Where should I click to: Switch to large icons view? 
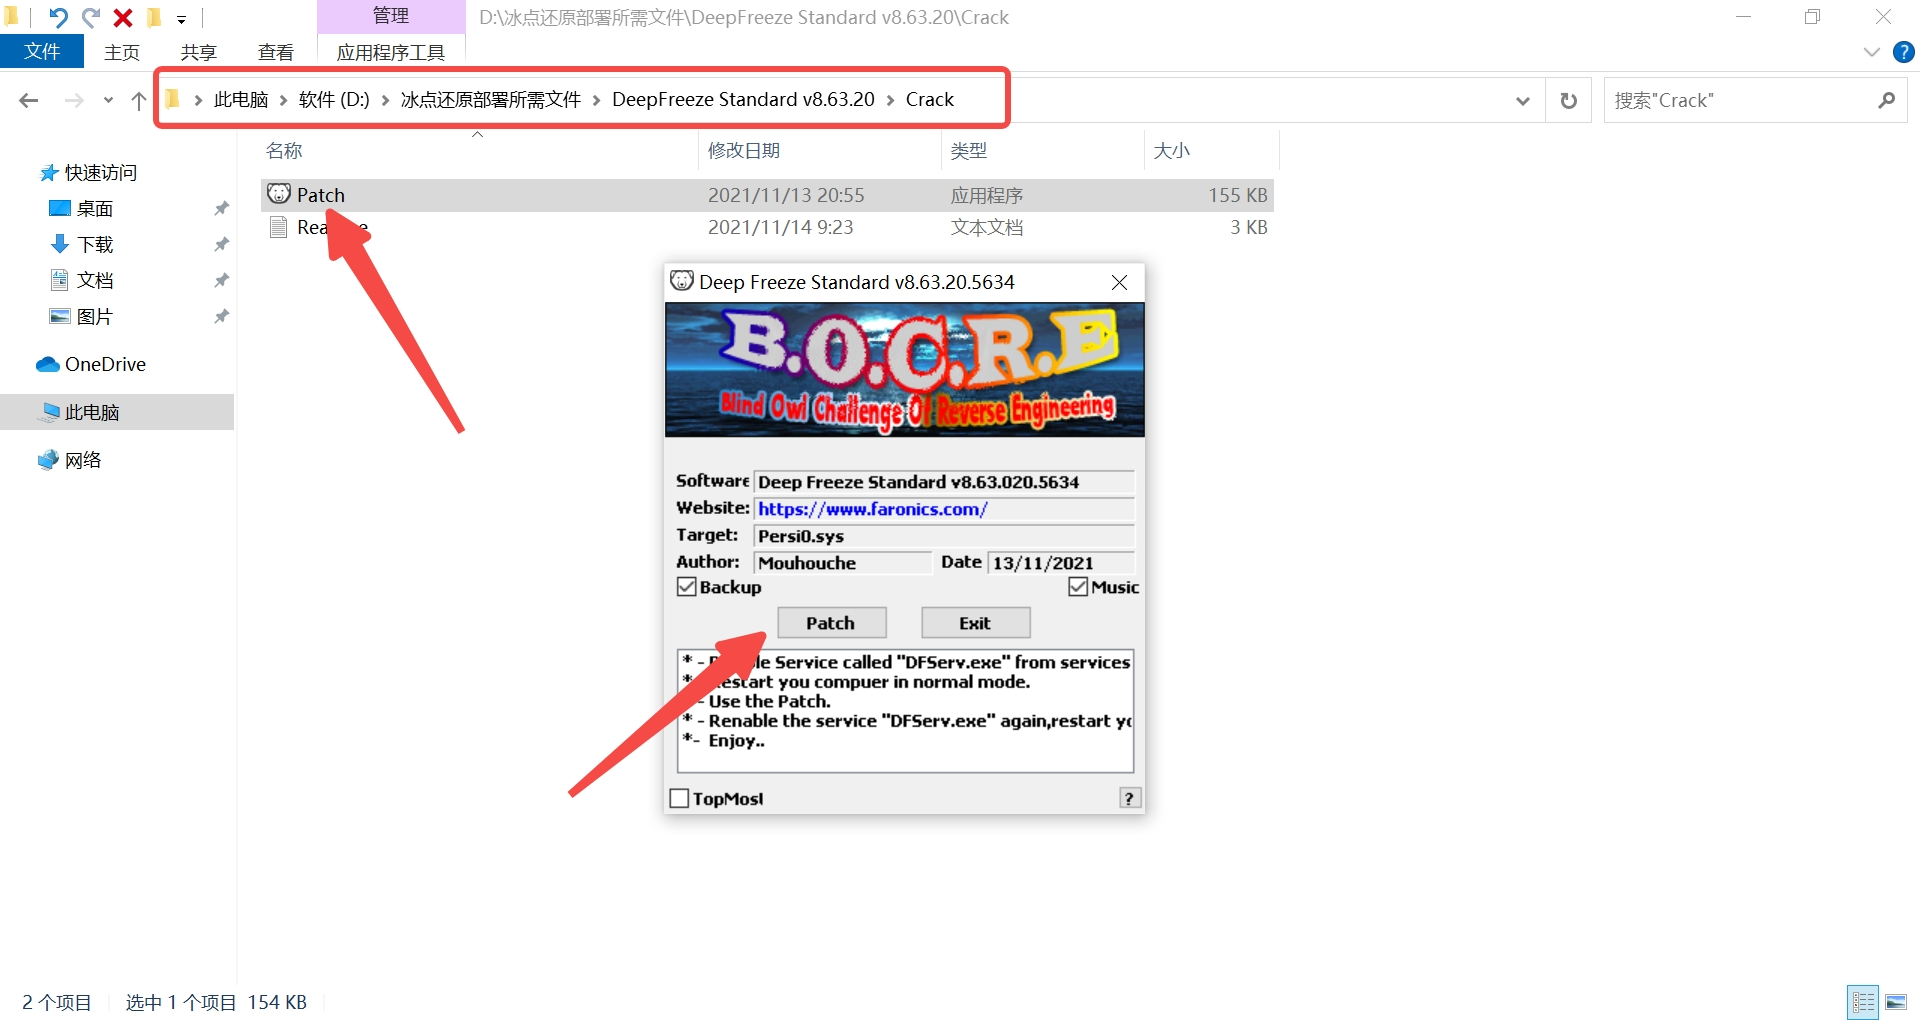coord(1896,1002)
